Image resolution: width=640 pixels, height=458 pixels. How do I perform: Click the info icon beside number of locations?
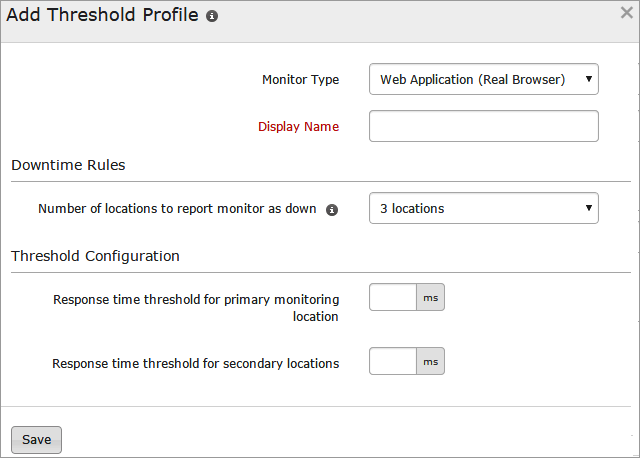(332, 210)
